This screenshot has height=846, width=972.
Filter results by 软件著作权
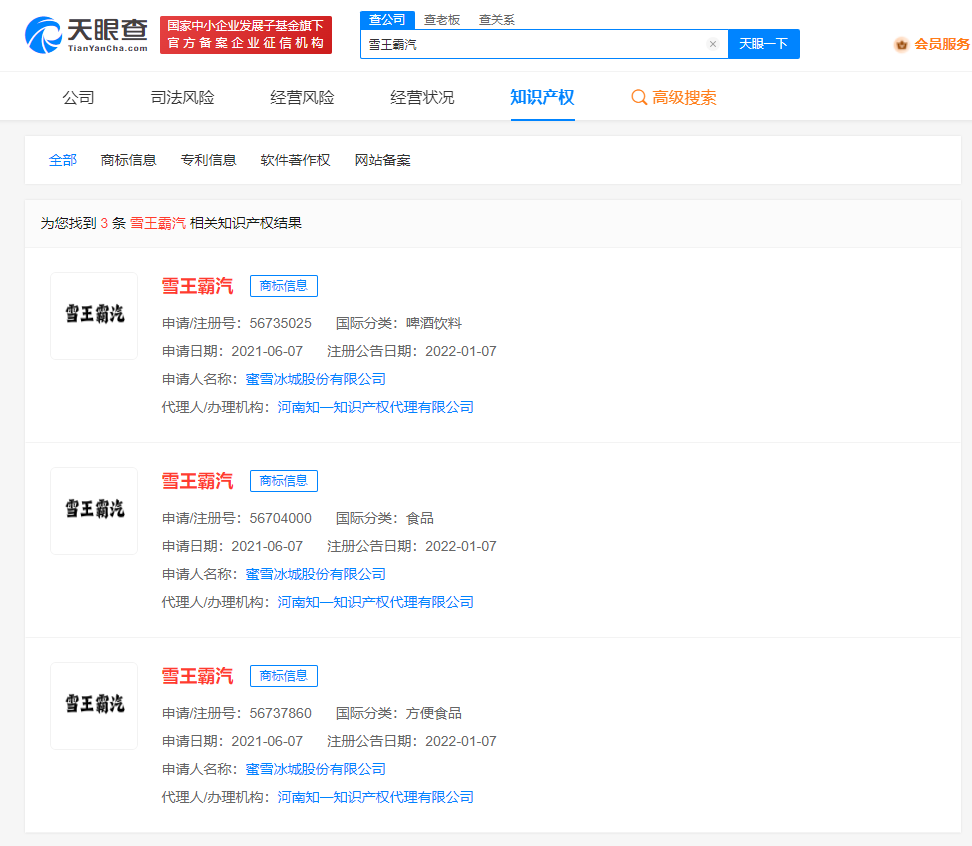click(295, 160)
